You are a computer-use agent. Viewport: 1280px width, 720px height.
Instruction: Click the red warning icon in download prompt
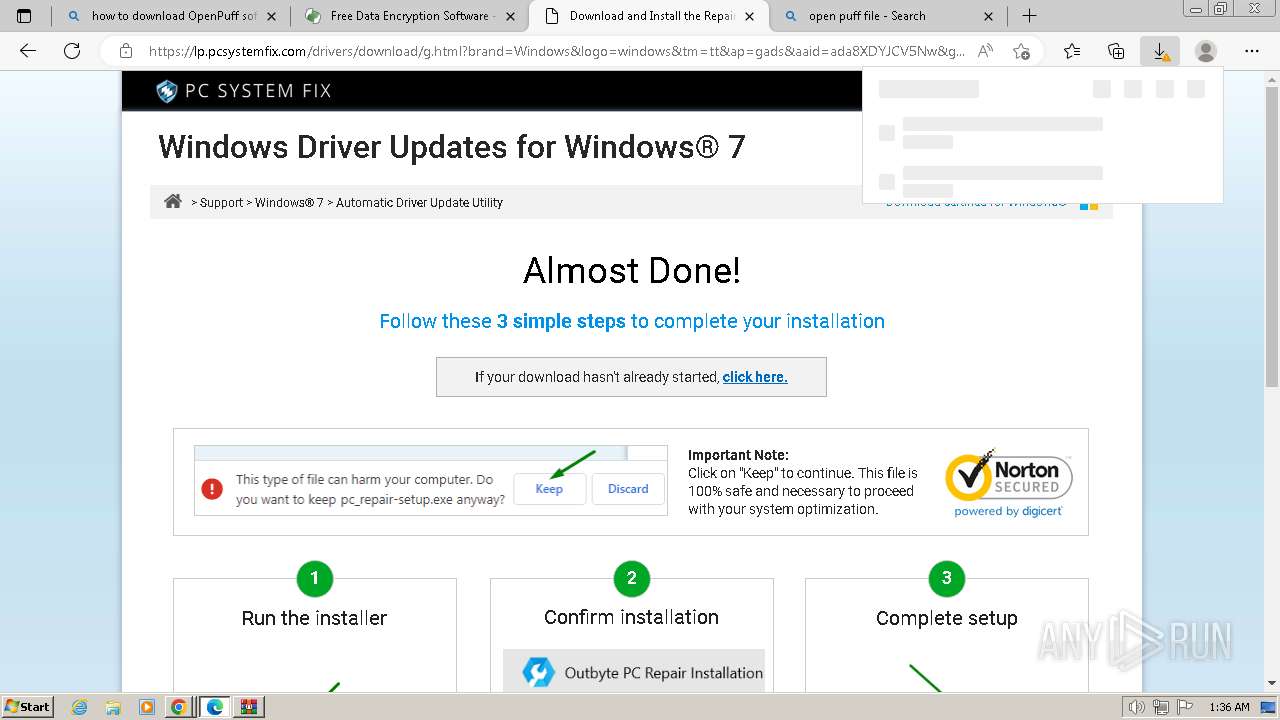click(212, 489)
